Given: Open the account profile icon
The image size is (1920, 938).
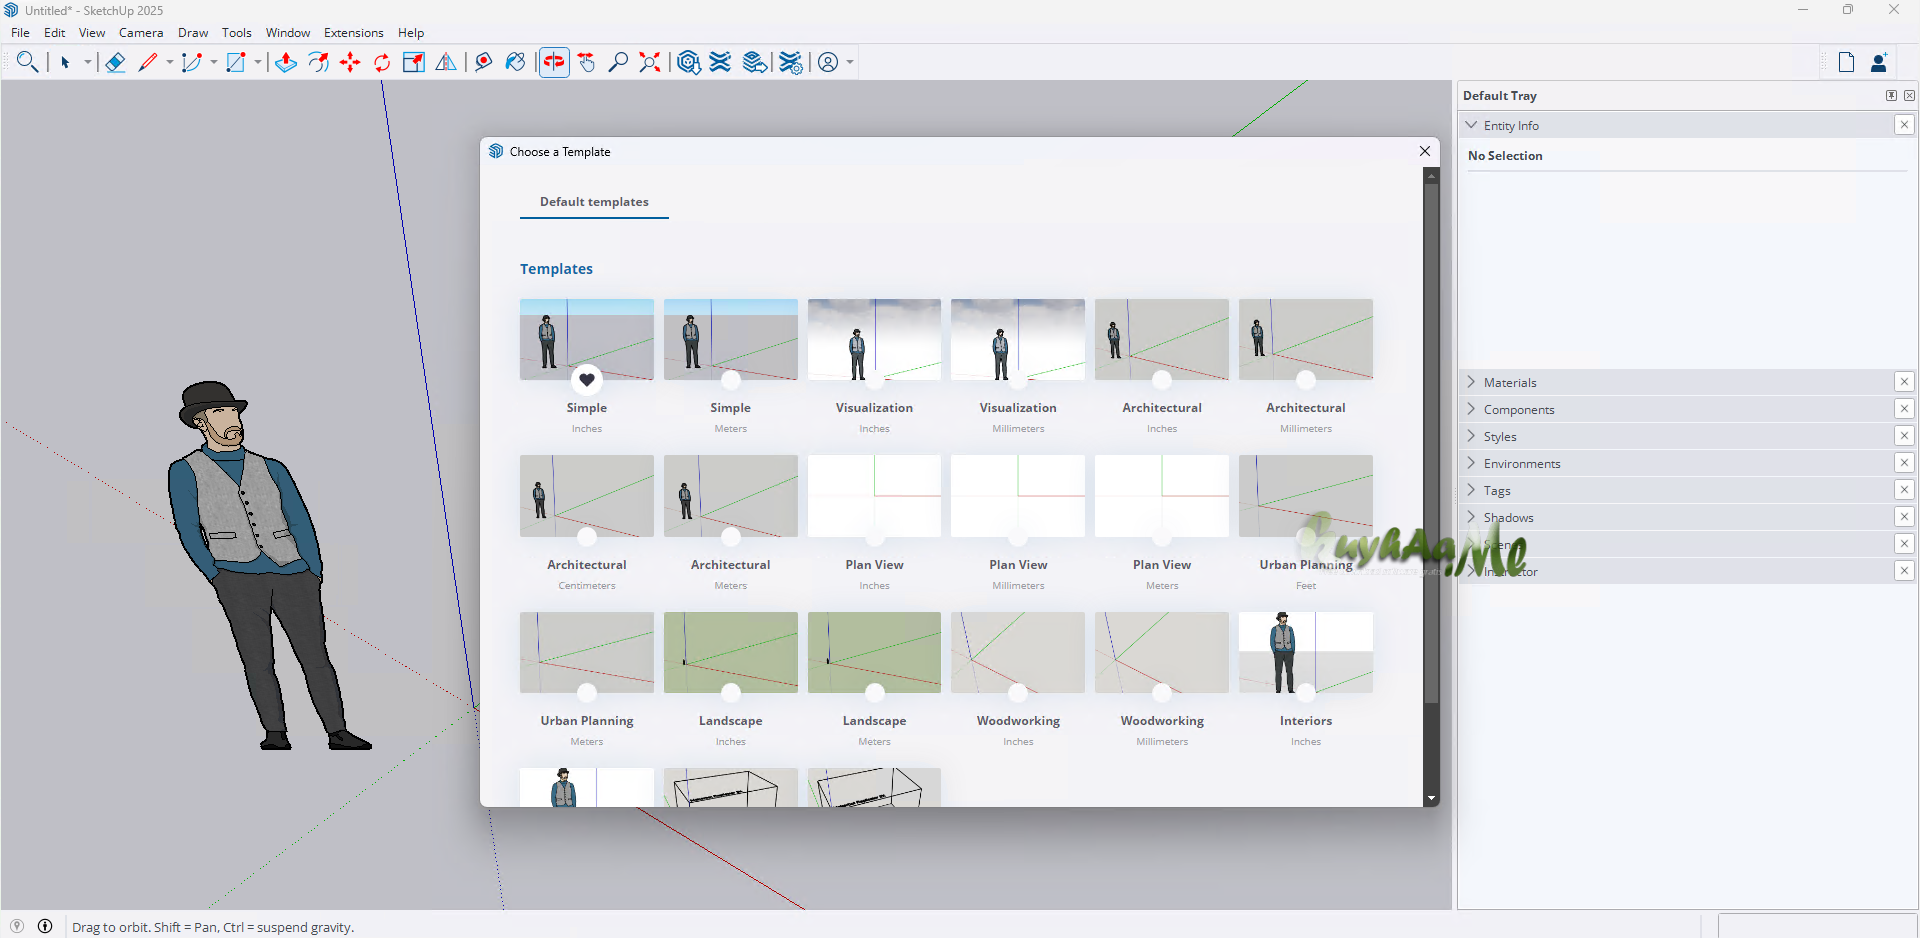Looking at the screenshot, I should (x=828, y=62).
